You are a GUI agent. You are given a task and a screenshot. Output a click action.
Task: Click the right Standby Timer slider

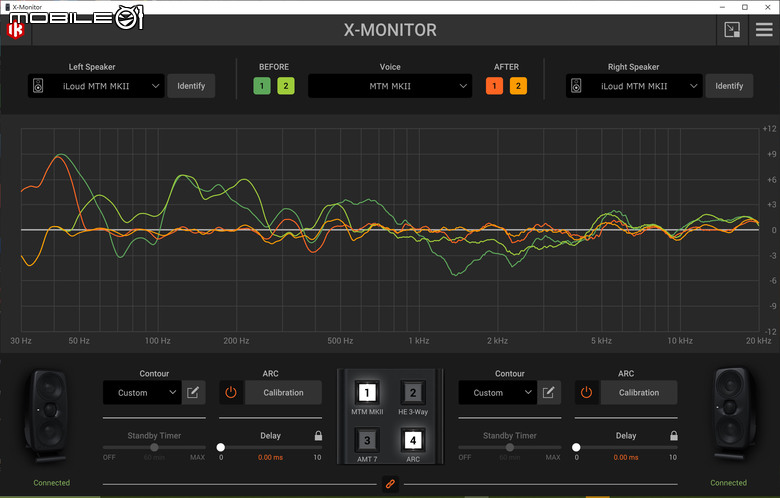(x=510, y=447)
